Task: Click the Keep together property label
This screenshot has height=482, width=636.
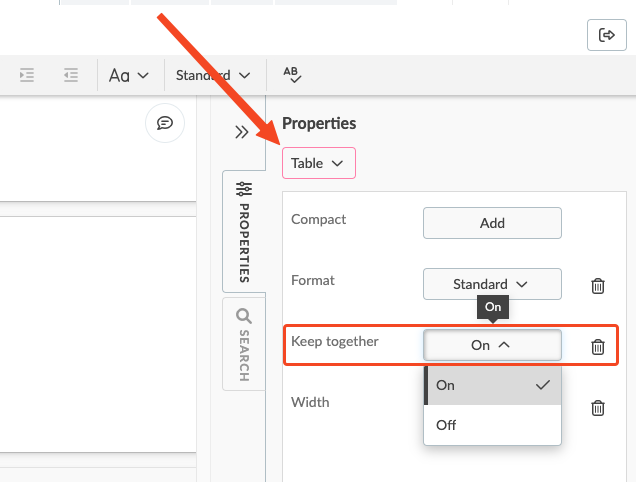Action: click(x=335, y=341)
